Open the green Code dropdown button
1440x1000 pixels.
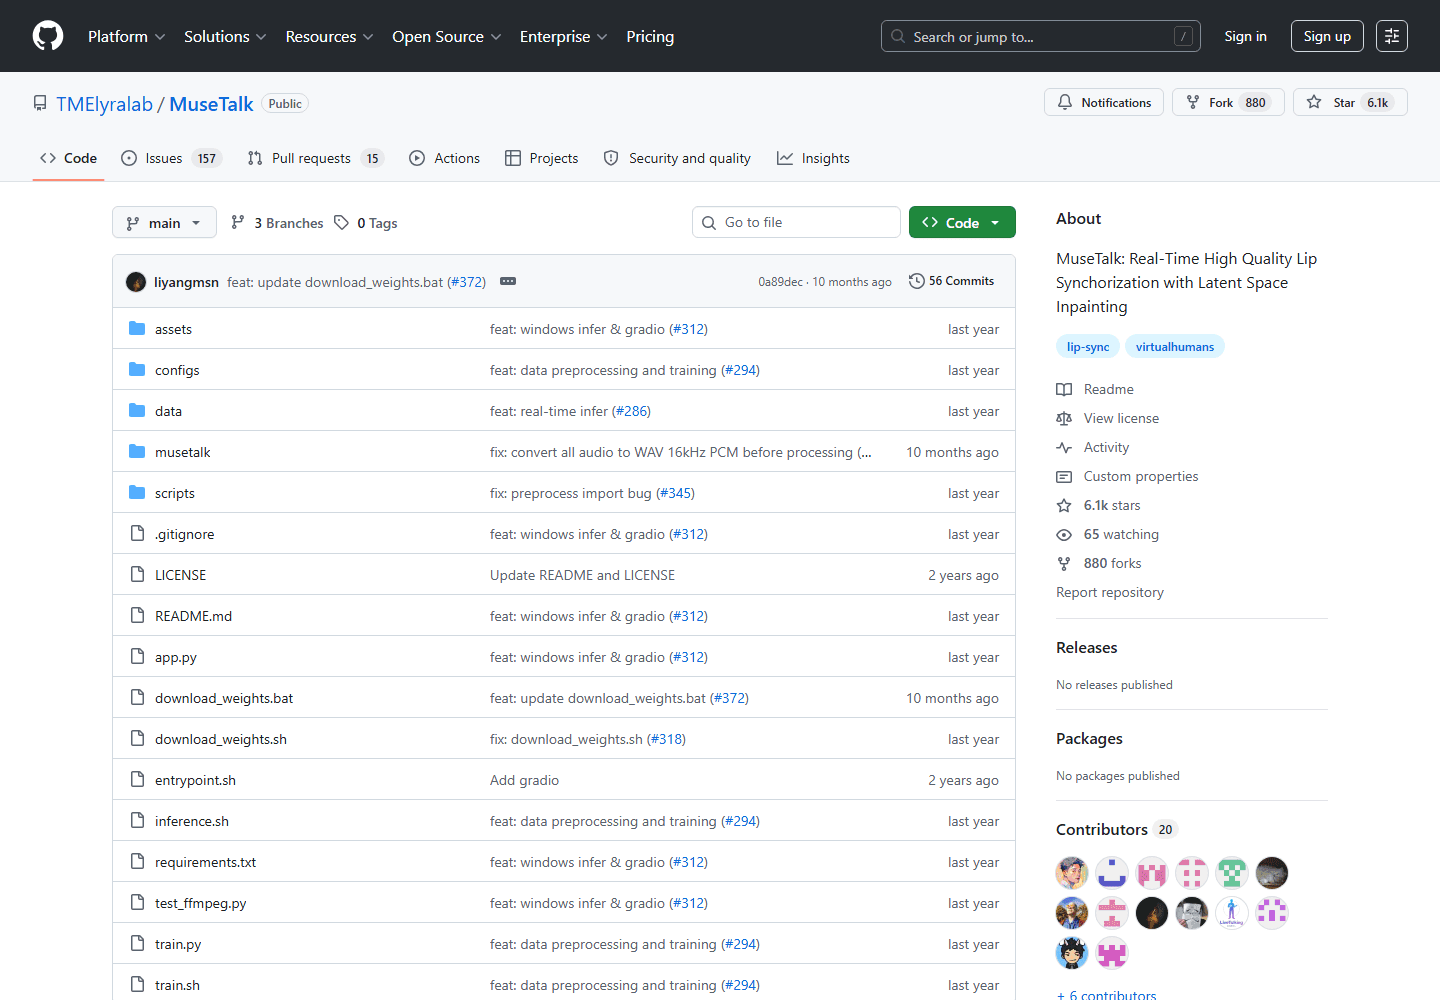point(962,222)
